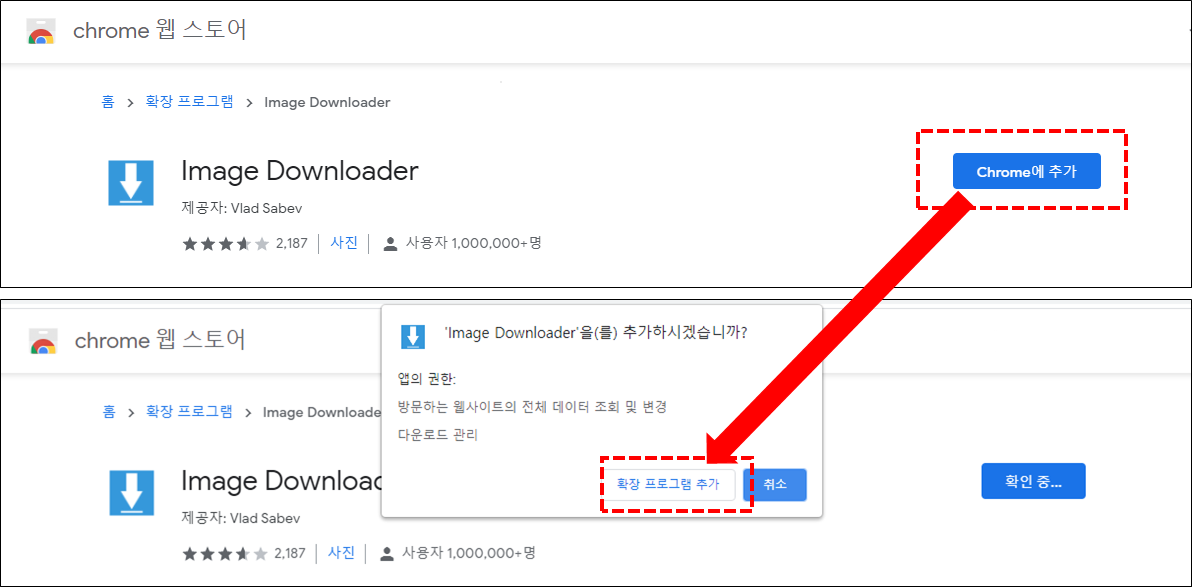Click 방문하는 웹사이트의 전체 데이터 permission text
The image size is (1192, 587).
pyautogui.click(x=532, y=407)
